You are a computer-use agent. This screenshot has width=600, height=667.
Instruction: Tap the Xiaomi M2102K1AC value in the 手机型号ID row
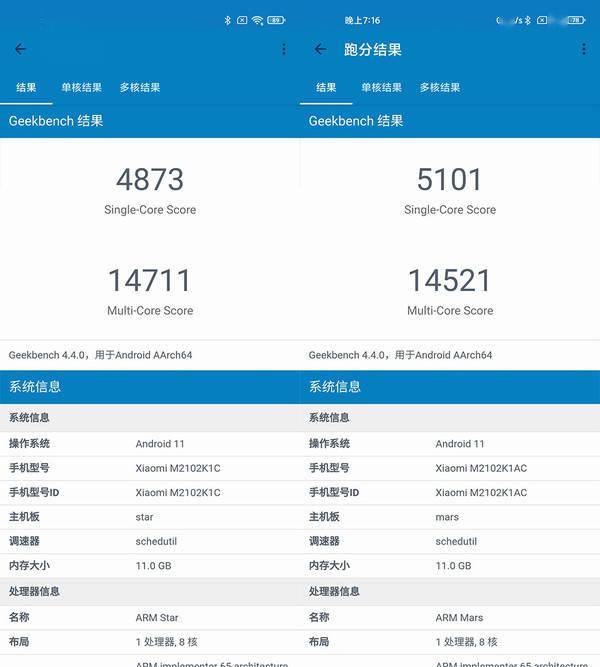click(x=481, y=493)
